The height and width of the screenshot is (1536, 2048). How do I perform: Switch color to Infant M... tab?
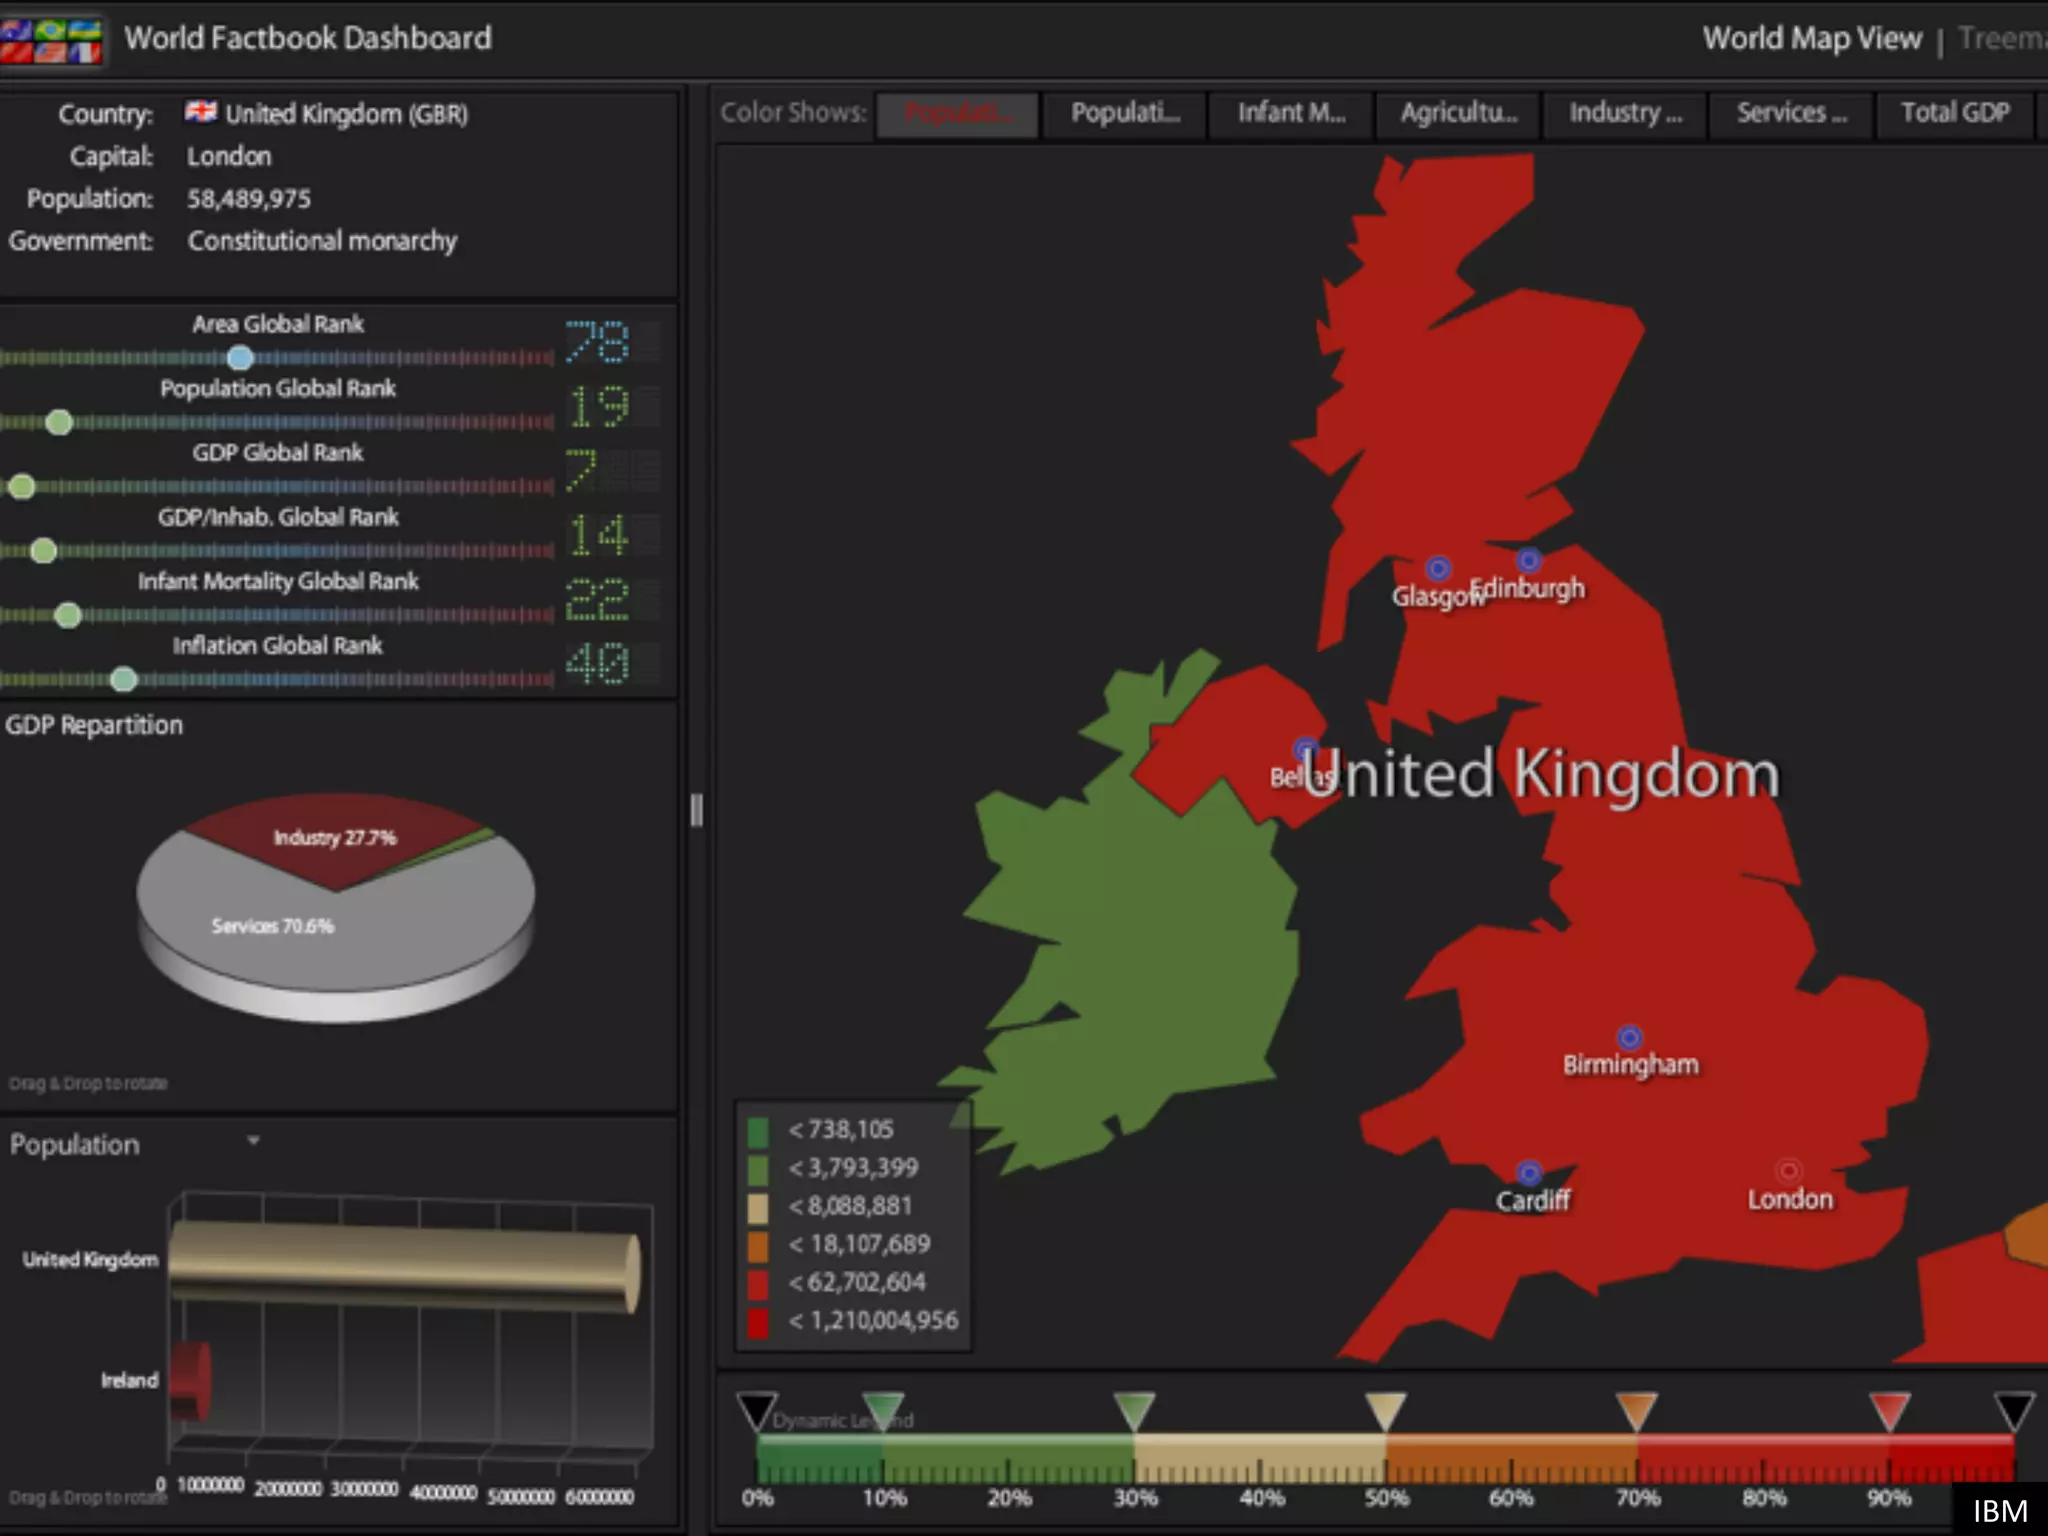pyautogui.click(x=1290, y=113)
